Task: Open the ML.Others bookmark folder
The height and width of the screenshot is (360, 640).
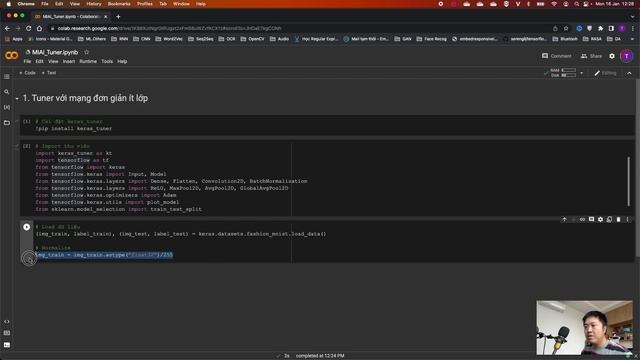Action: click(91, 39)
